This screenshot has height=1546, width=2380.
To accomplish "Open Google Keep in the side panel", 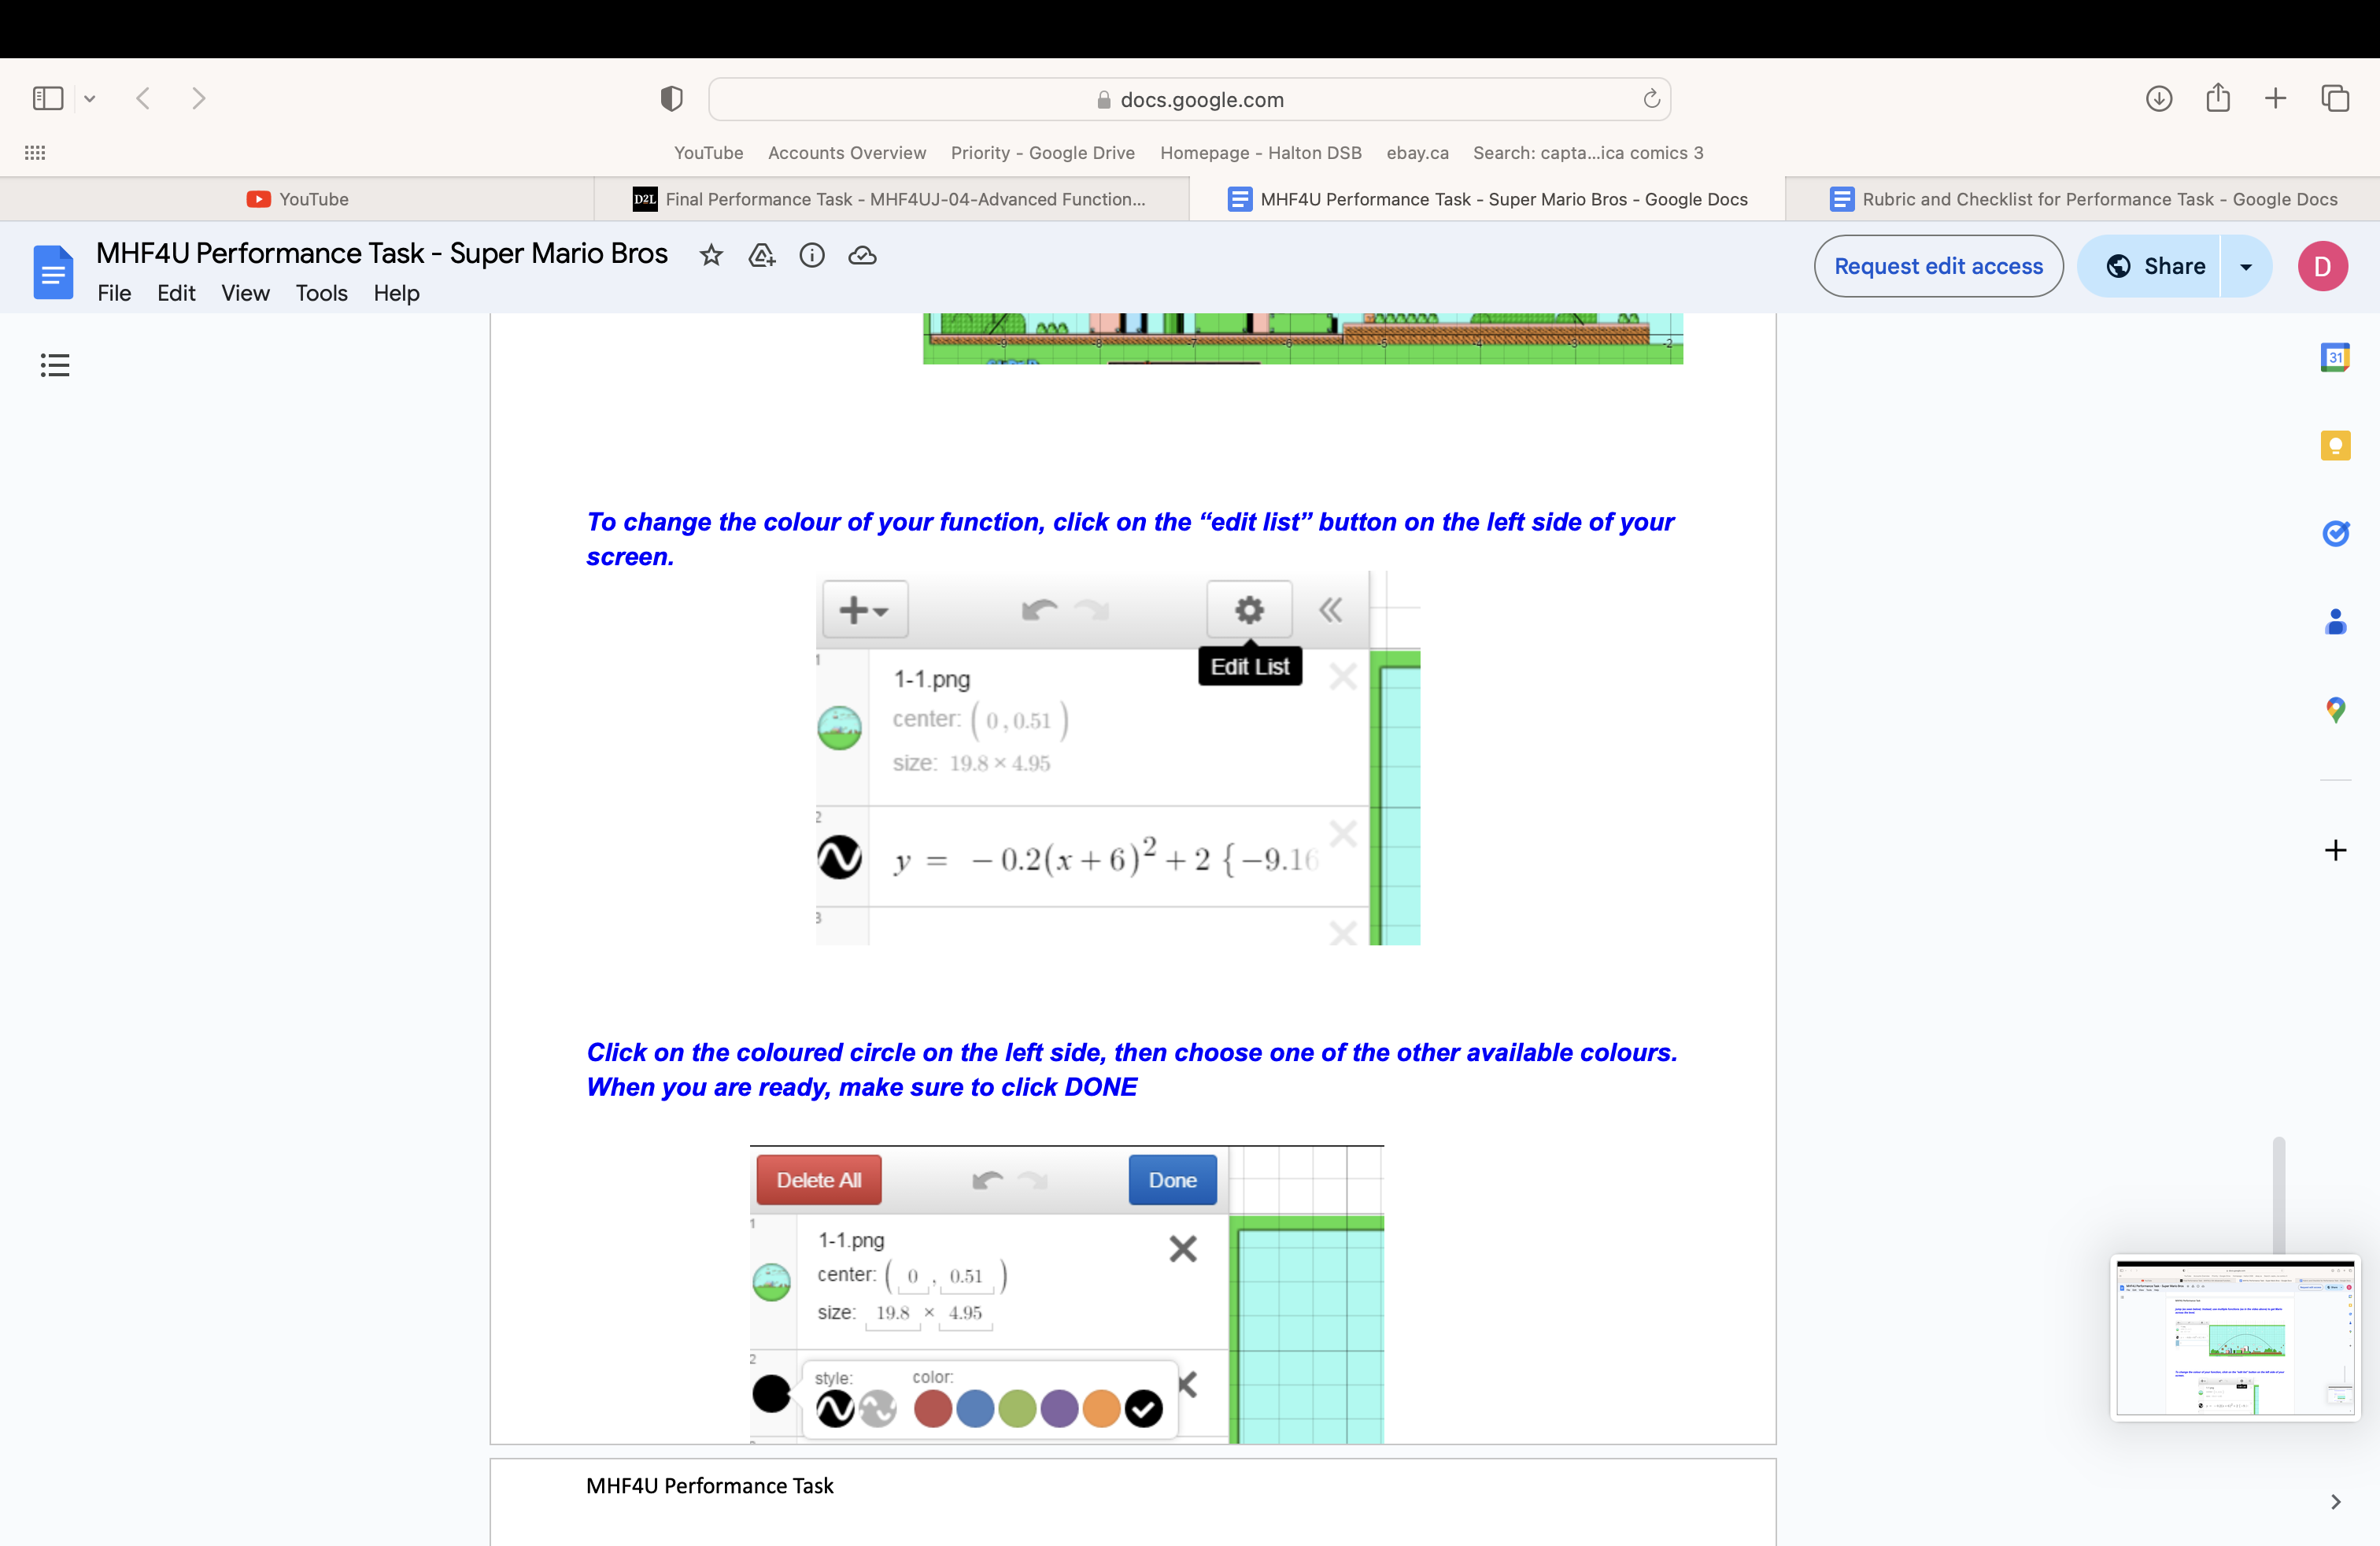I will 2336,446.
